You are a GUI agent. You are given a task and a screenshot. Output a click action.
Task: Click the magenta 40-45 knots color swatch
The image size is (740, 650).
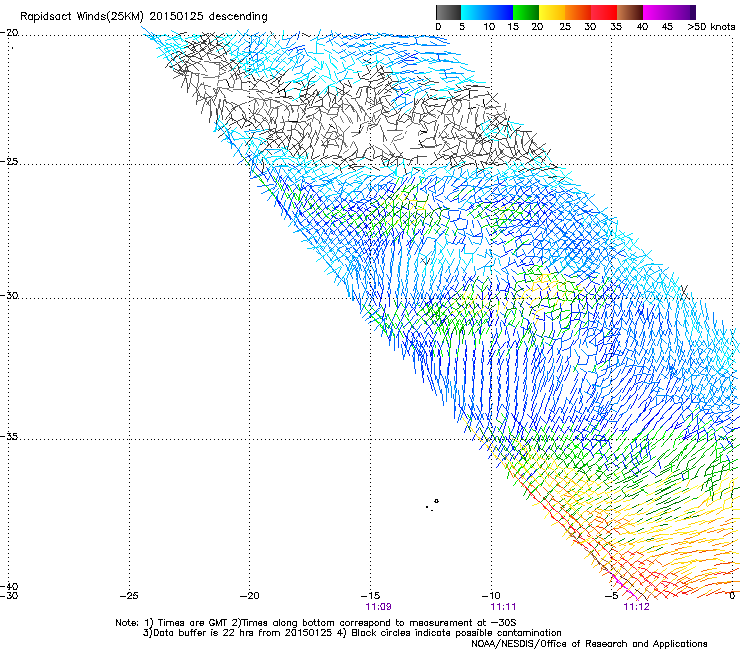click(656, 12)
